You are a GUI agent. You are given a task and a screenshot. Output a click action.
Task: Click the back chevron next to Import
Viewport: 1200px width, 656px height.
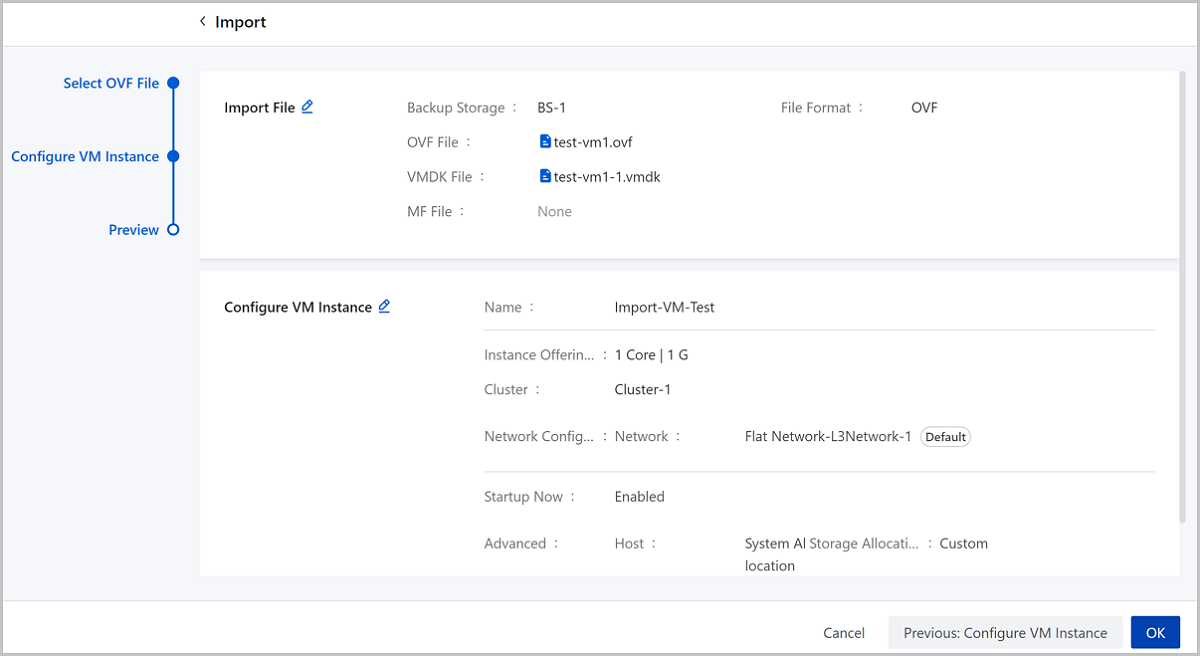click(203, 21)
